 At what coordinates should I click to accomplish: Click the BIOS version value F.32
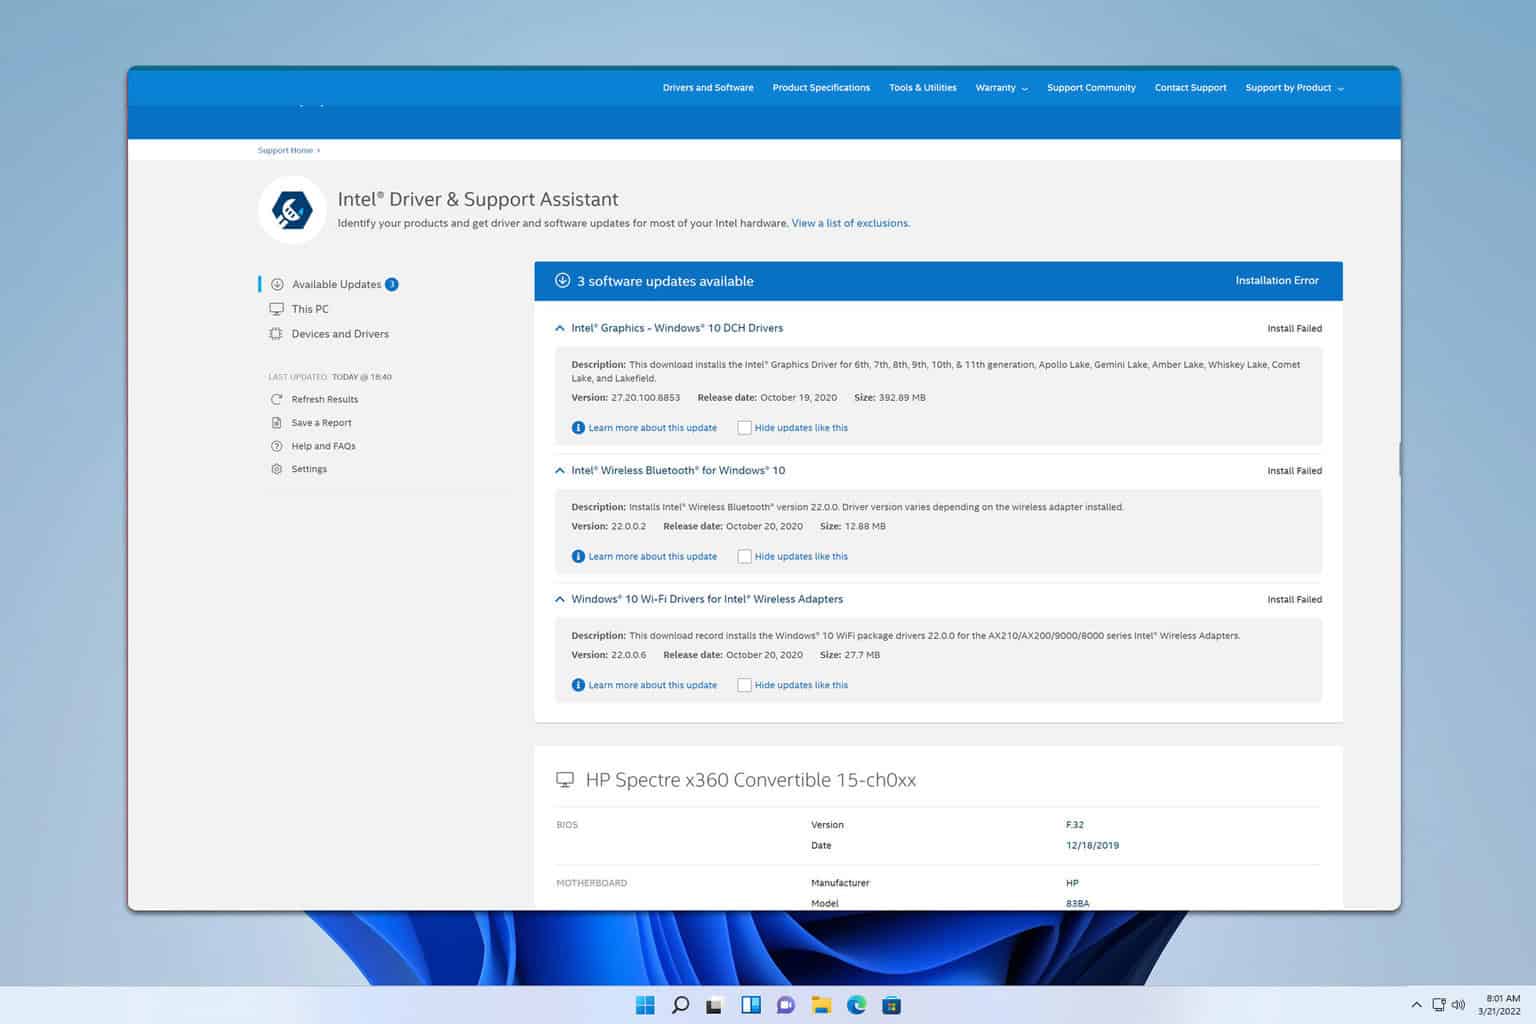click(x=1075, y=825)
